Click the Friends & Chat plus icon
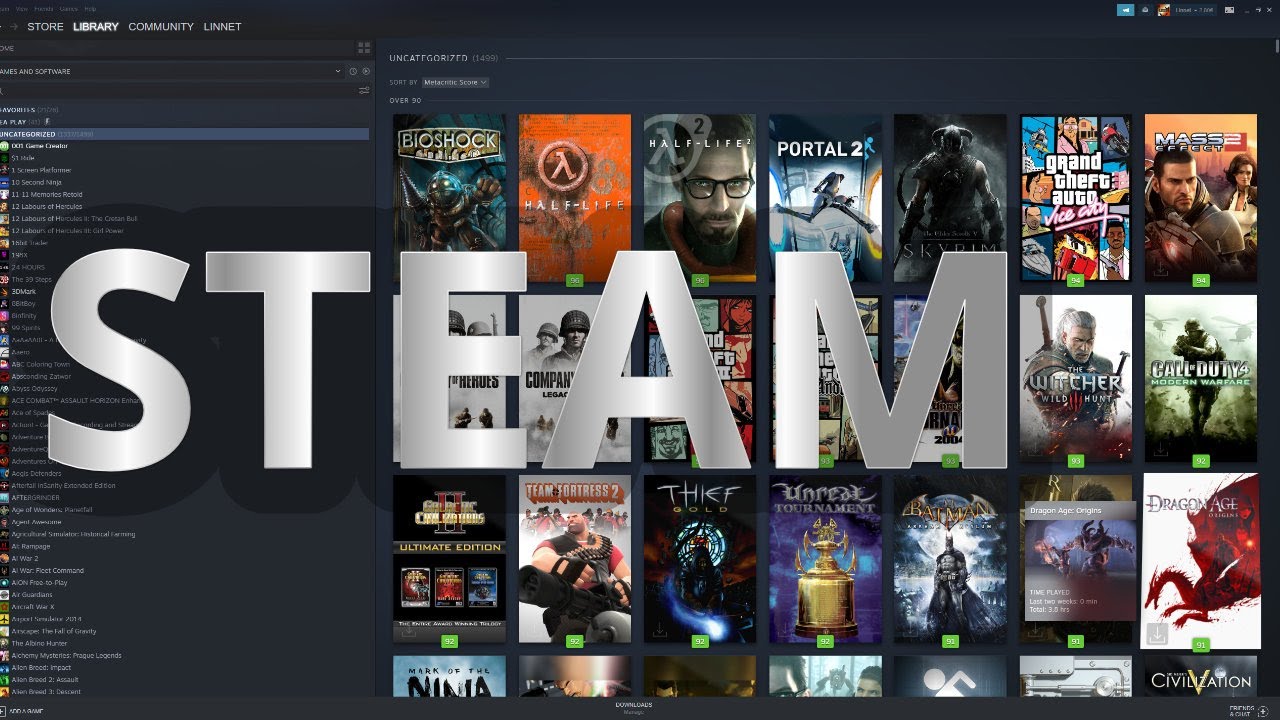The width and height of the screenshot is (1280, 720). tap(1262, 711)
